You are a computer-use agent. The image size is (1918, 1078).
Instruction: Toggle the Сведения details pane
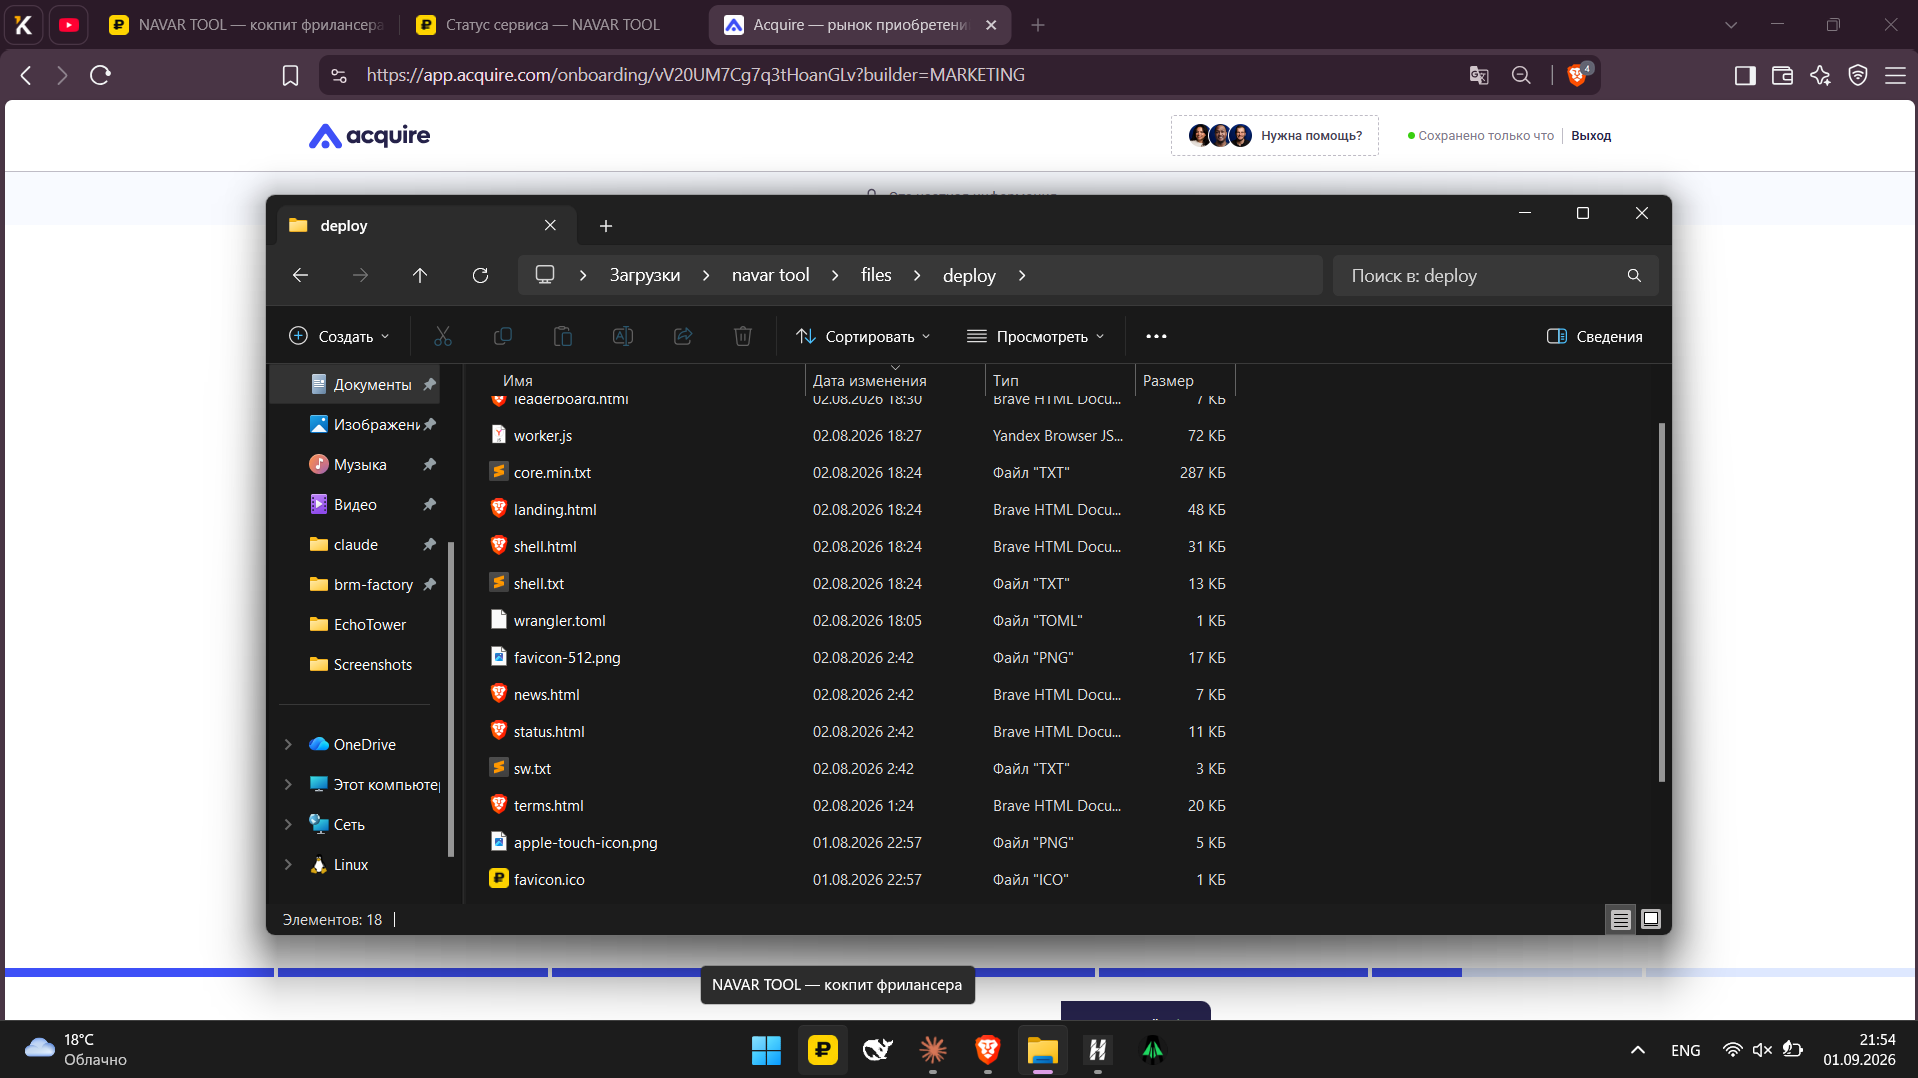tap(1594, 336)
